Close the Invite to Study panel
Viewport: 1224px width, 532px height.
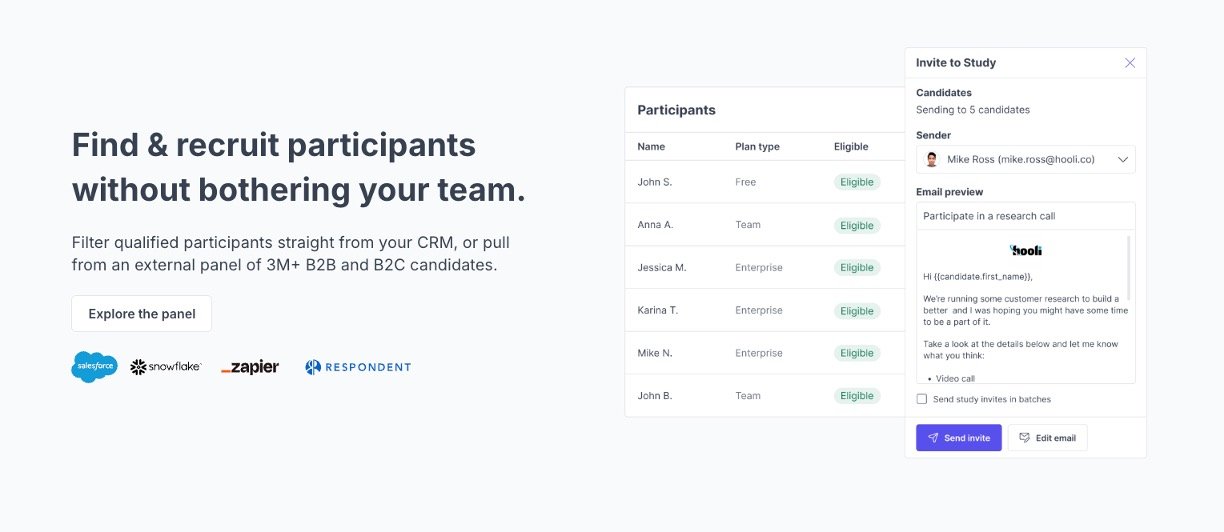(1130, 63)
